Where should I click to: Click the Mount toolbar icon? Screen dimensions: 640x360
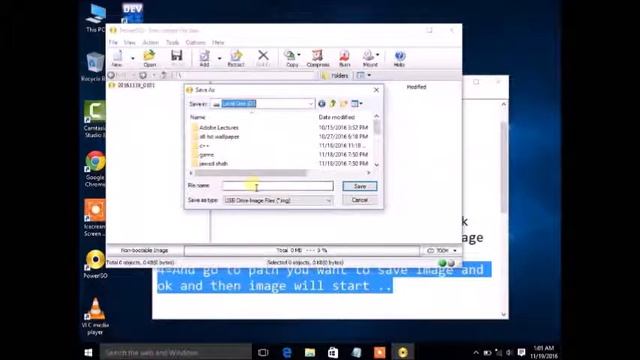pyautogui.click(x=369, y=58)
